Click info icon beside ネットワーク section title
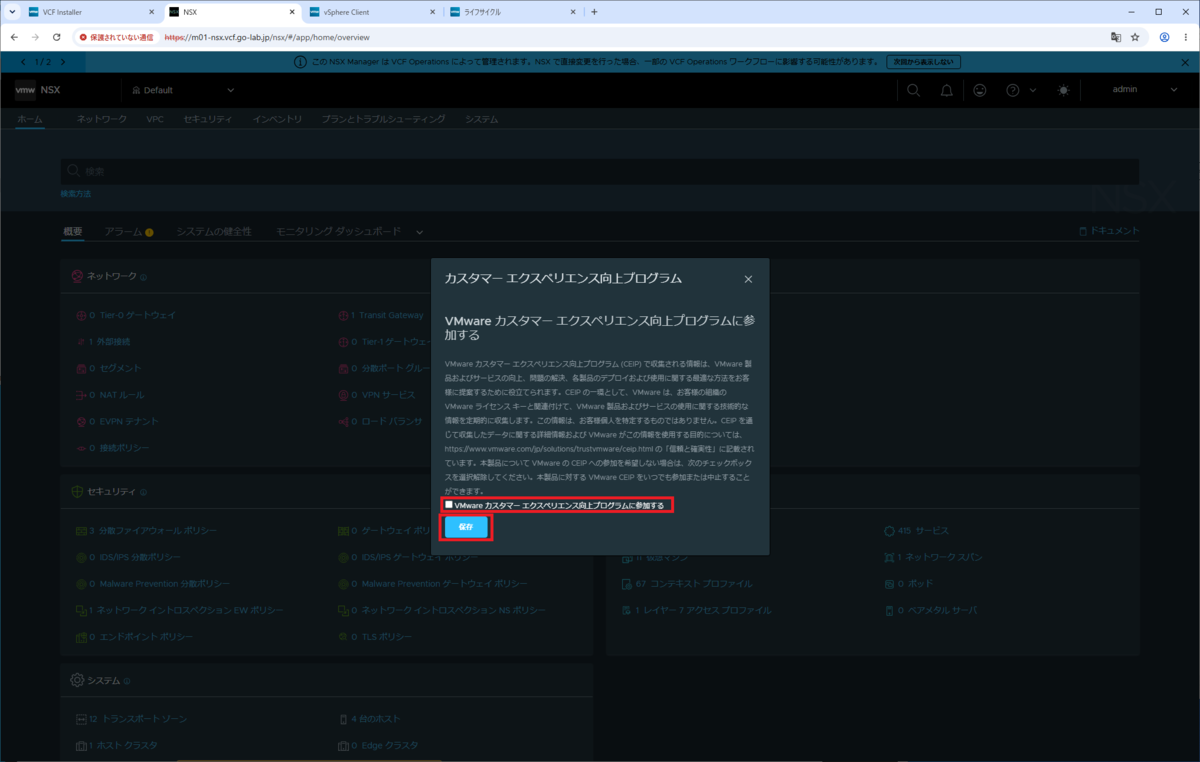Image resolution: width=1200 pixels, height=762 pixels. [144, 276]
